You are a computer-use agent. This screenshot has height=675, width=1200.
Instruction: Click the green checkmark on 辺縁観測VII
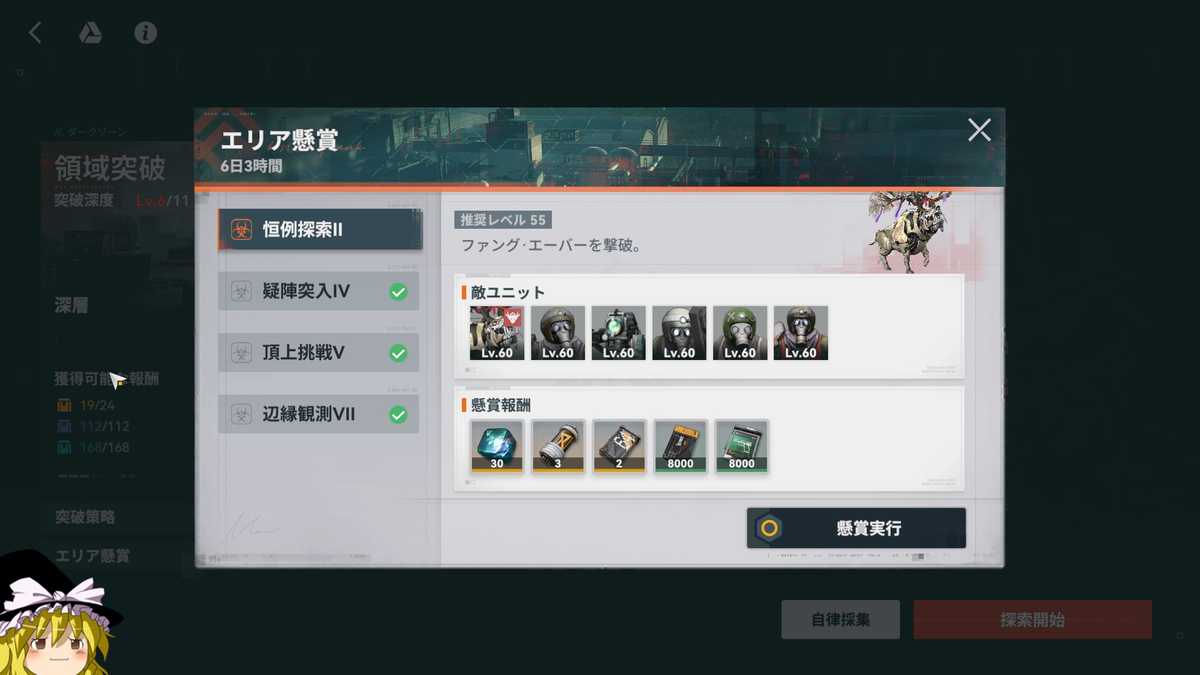398,414
